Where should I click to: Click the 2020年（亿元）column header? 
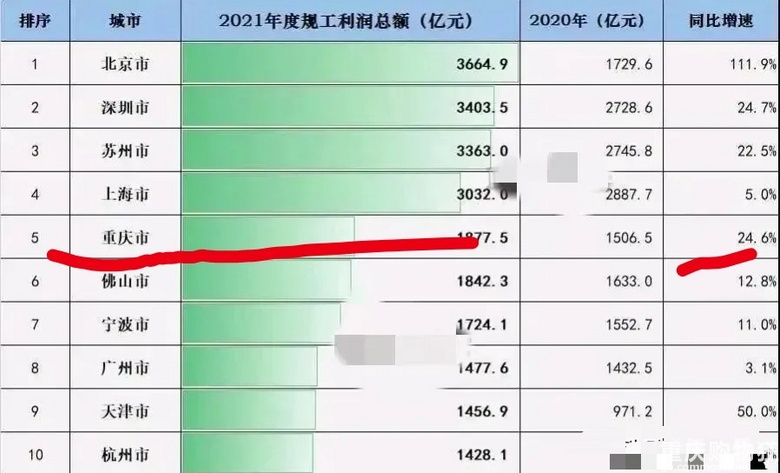[x=591, y=20]
